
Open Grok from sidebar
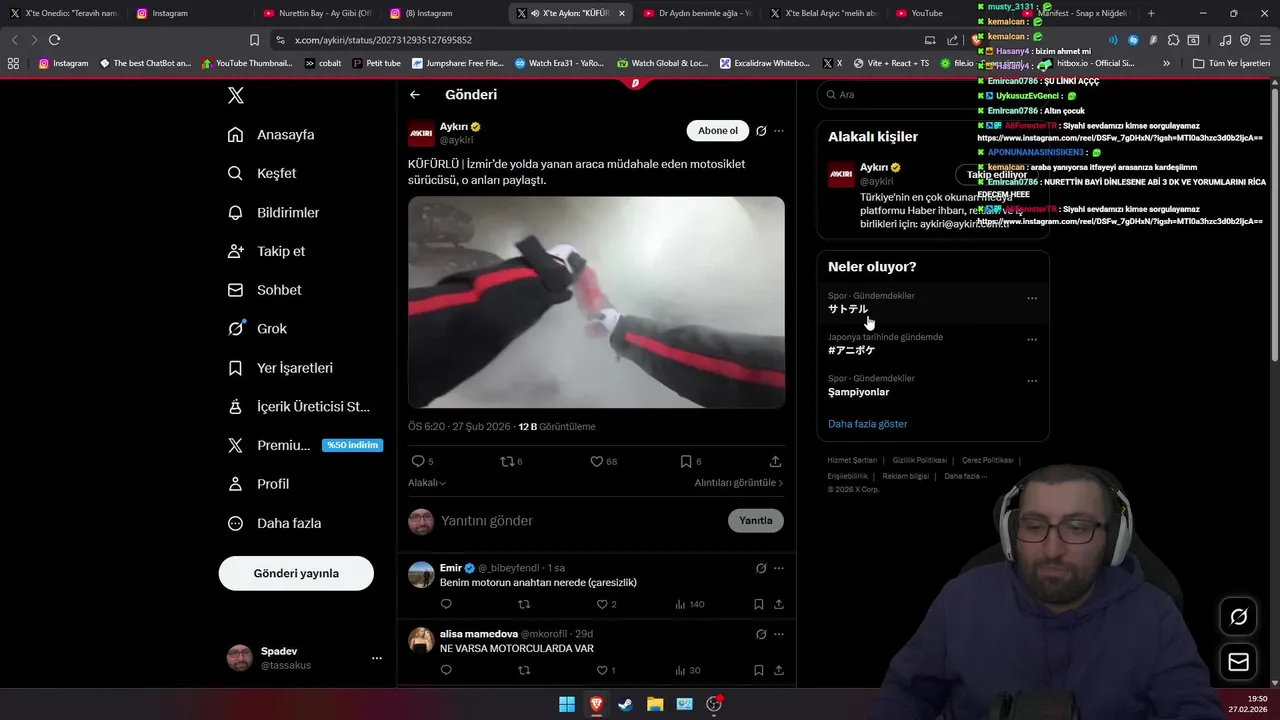click(257, 329)
